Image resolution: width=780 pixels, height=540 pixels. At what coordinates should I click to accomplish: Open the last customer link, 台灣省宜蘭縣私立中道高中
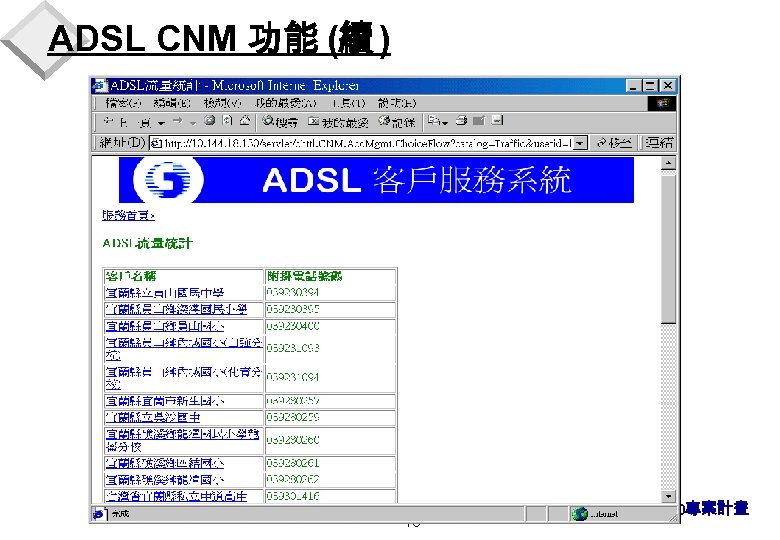(176, 496)
